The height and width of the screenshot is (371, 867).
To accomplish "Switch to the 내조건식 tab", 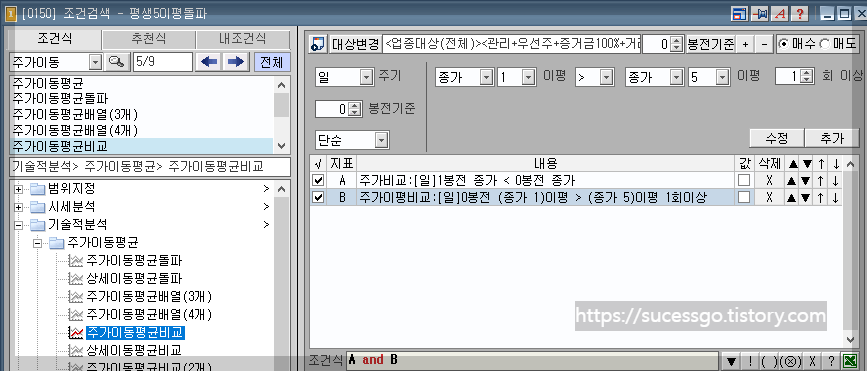I will point(242,40).
